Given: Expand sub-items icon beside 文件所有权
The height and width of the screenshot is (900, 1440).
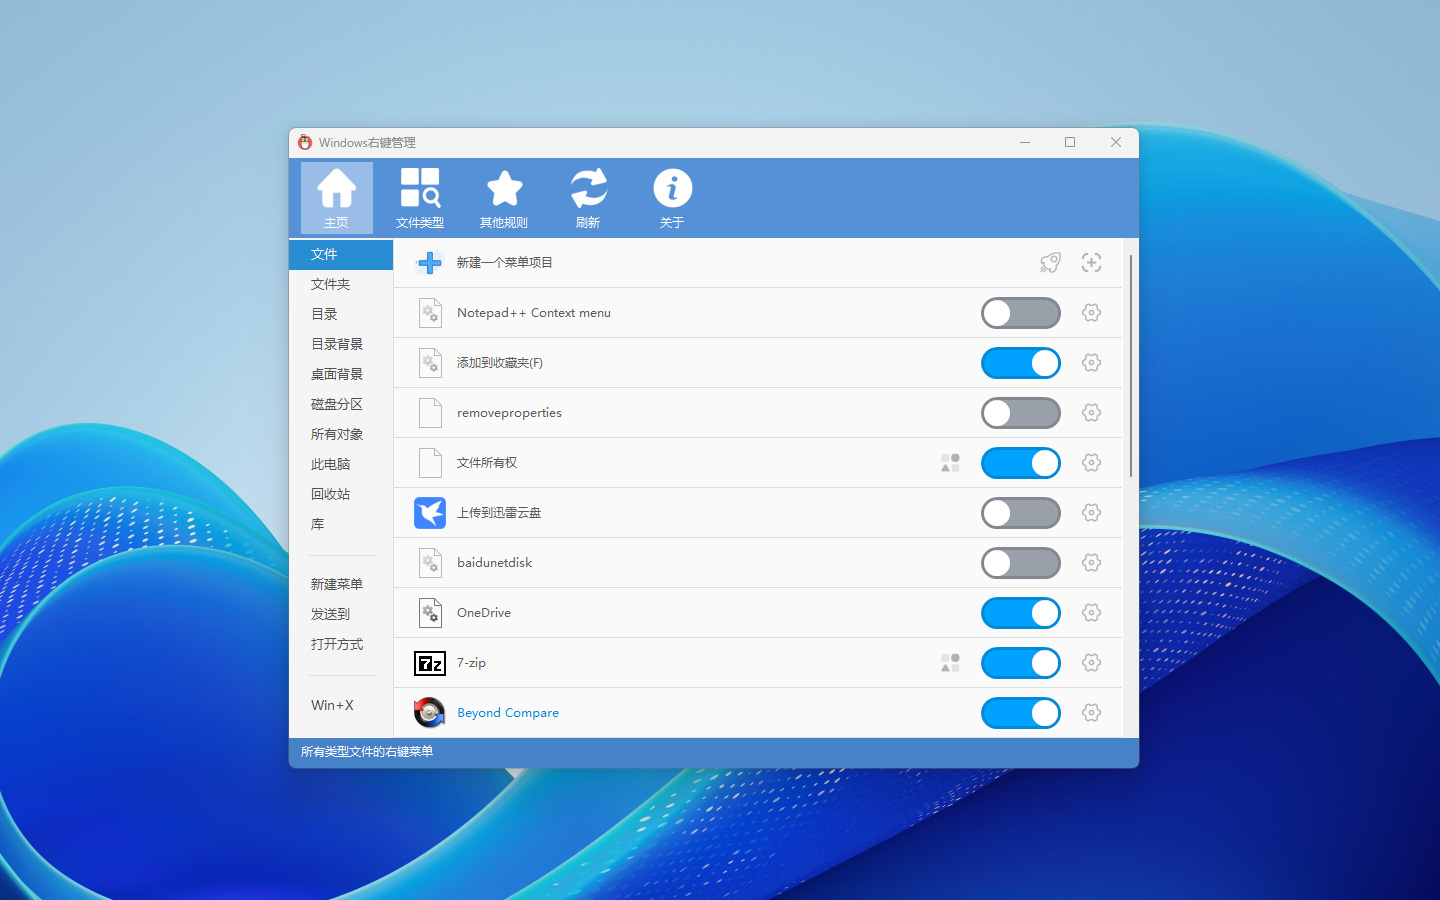Looking at the screenshot, I should coord(950,463).
